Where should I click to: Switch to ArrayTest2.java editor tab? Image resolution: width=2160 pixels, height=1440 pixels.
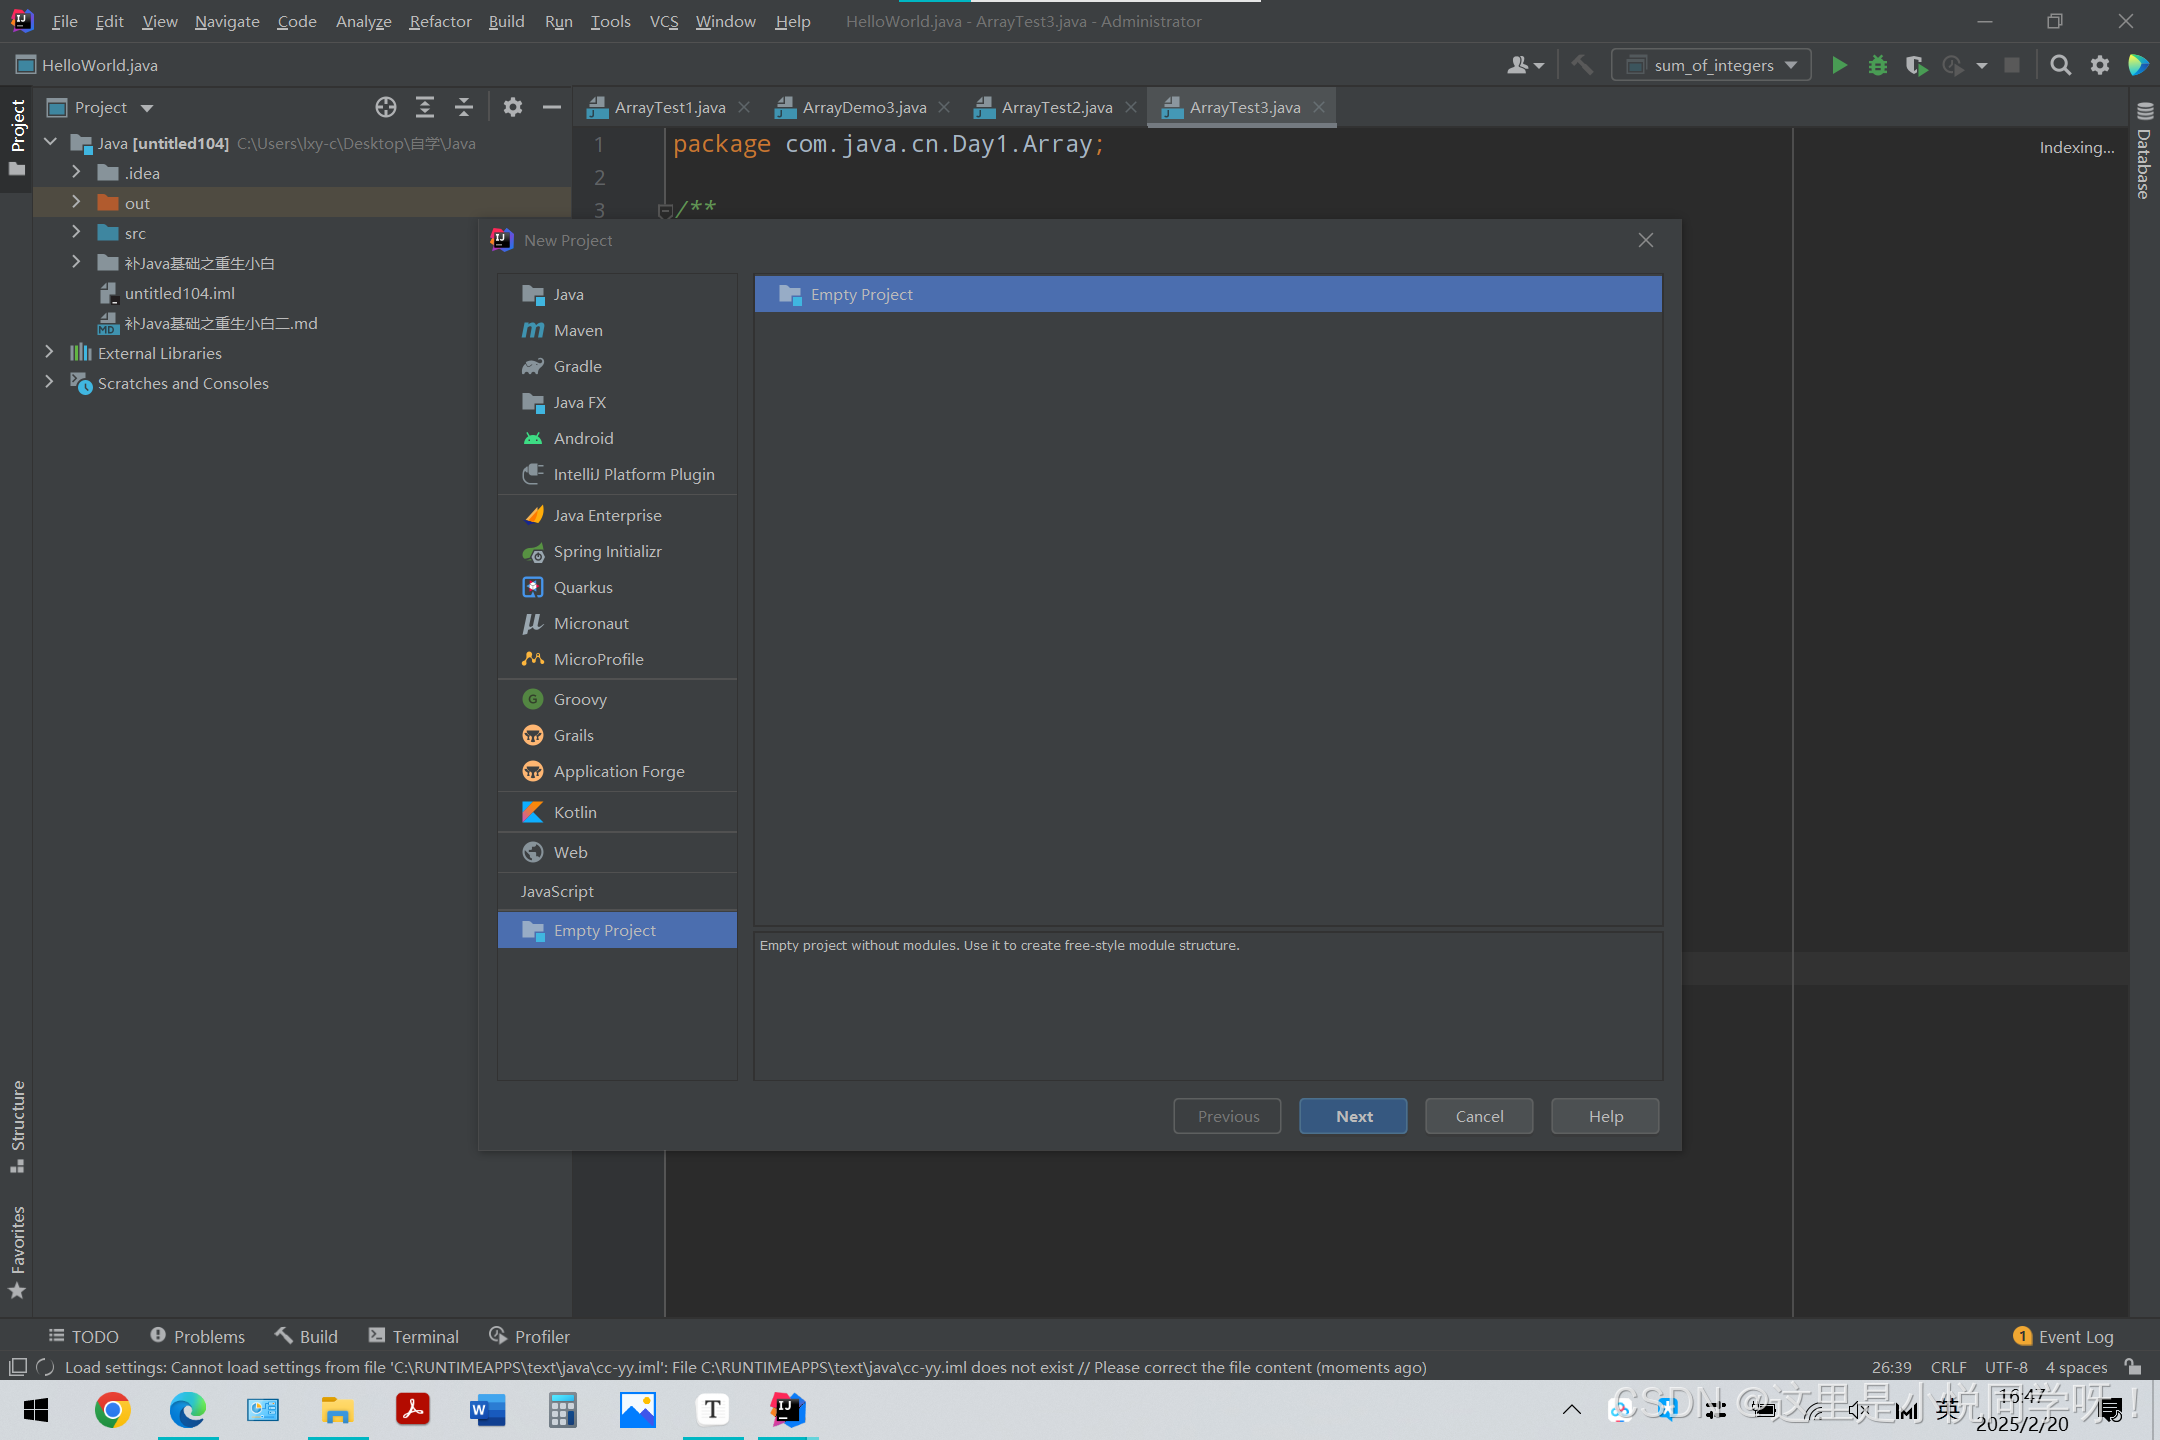click(x=1056, y=107)
